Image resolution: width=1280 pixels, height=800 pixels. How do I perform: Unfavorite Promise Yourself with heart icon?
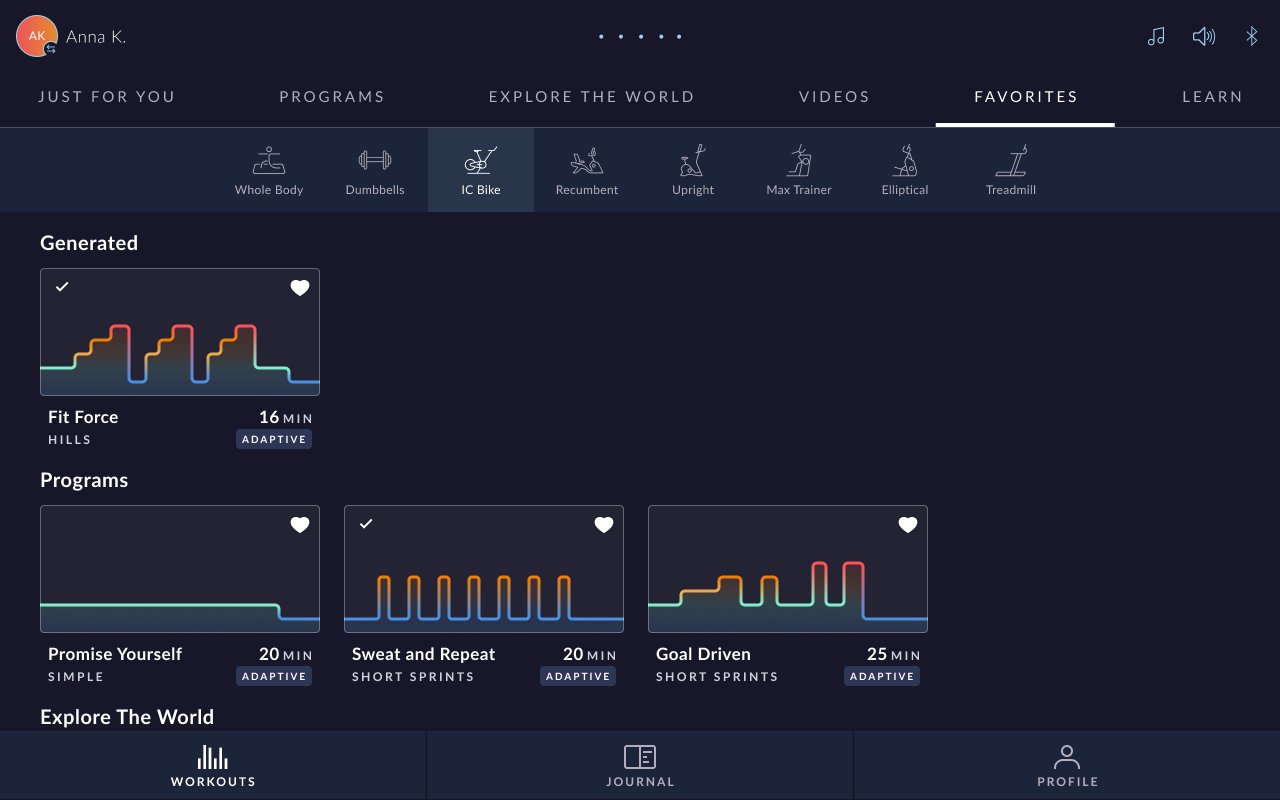click(300, 525)
